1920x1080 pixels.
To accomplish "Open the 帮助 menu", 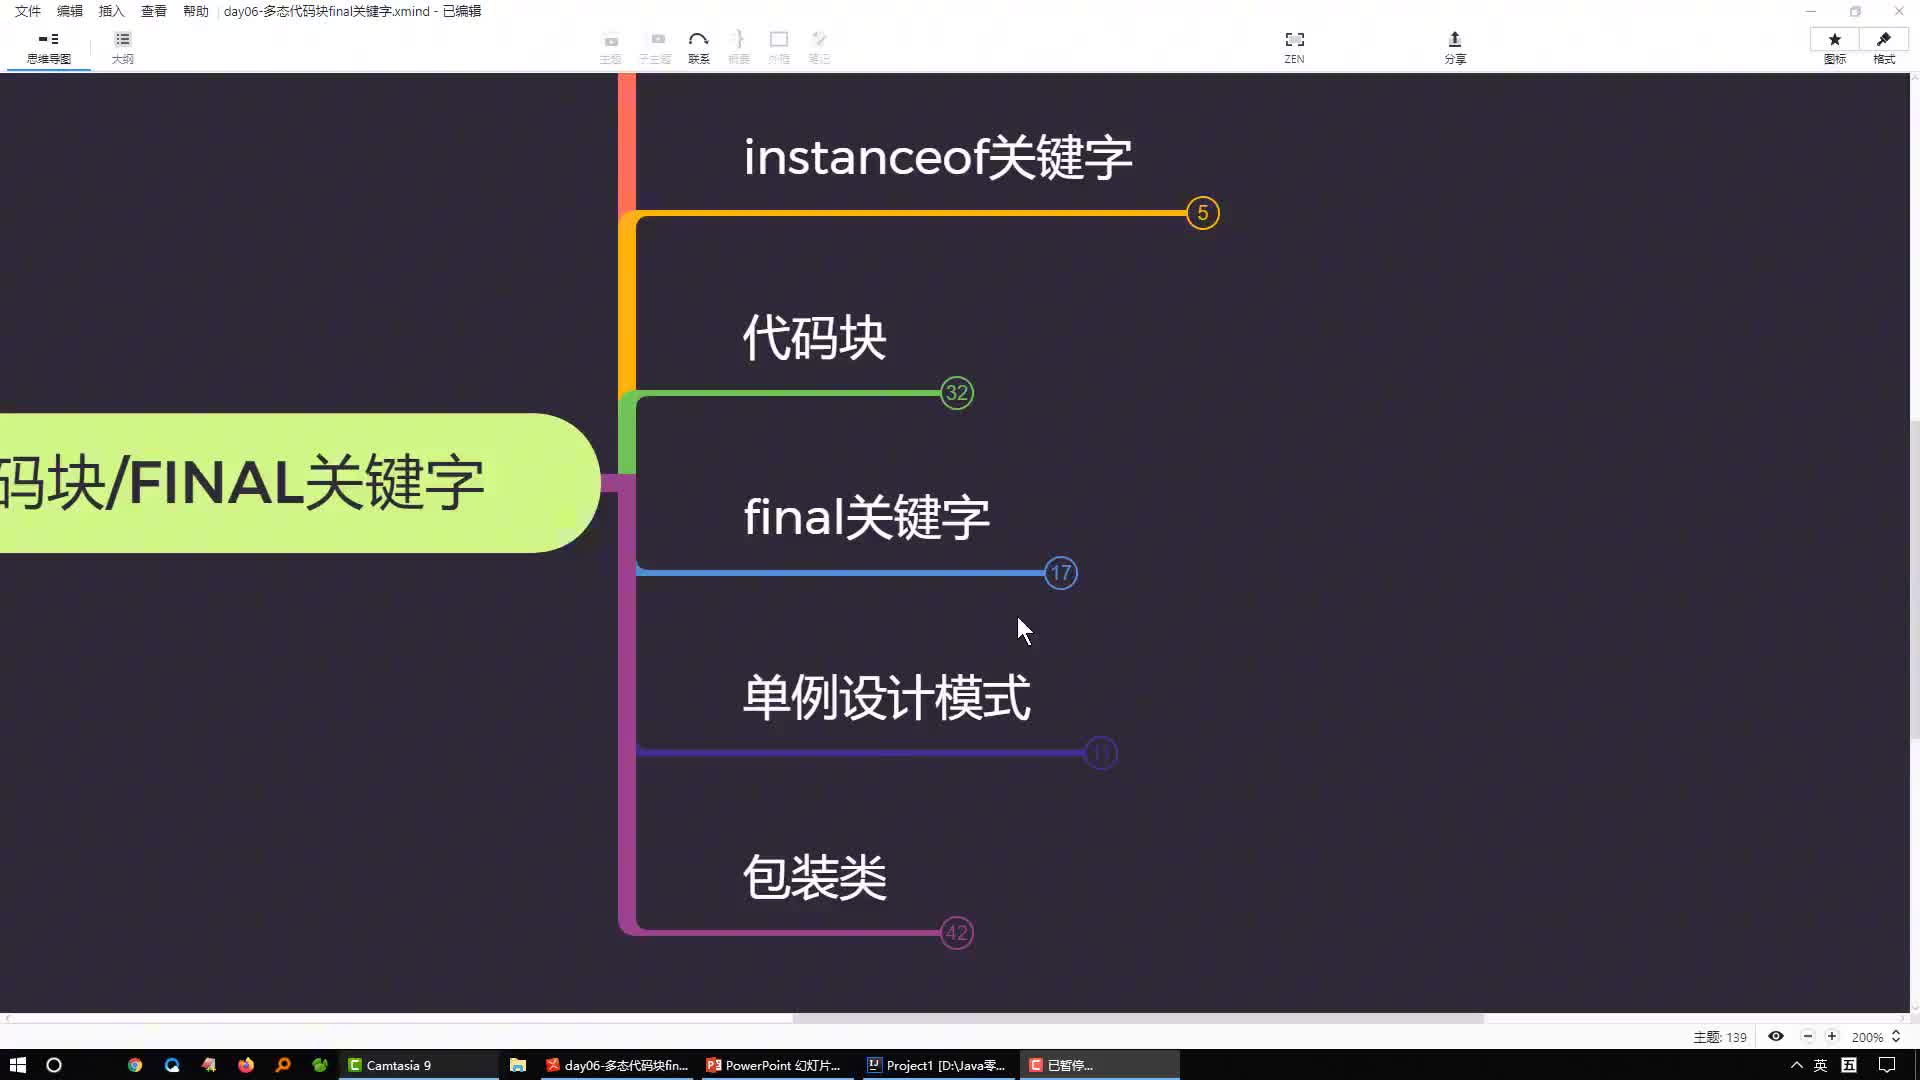I will (x=196, y=11).
